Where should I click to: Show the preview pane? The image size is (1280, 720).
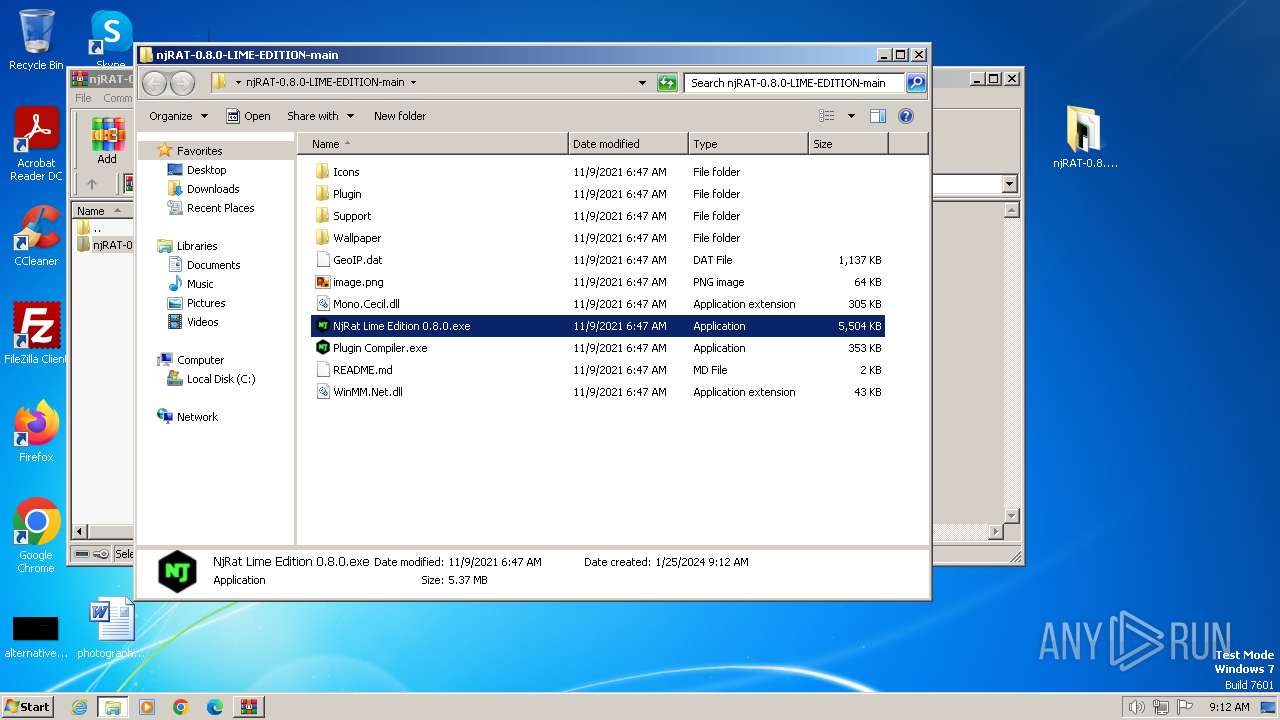tap(877, 116)
